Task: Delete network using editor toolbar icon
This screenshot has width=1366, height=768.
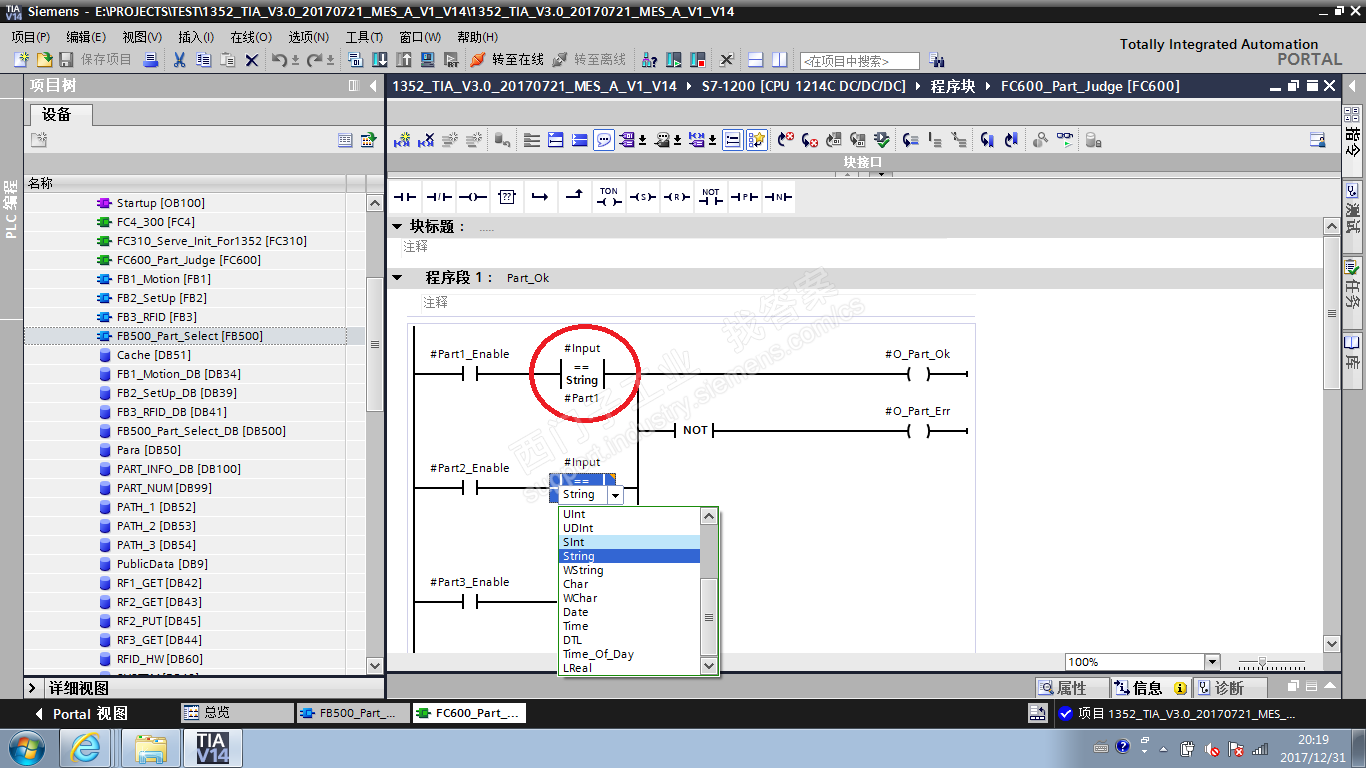Action: coord(427,140)
